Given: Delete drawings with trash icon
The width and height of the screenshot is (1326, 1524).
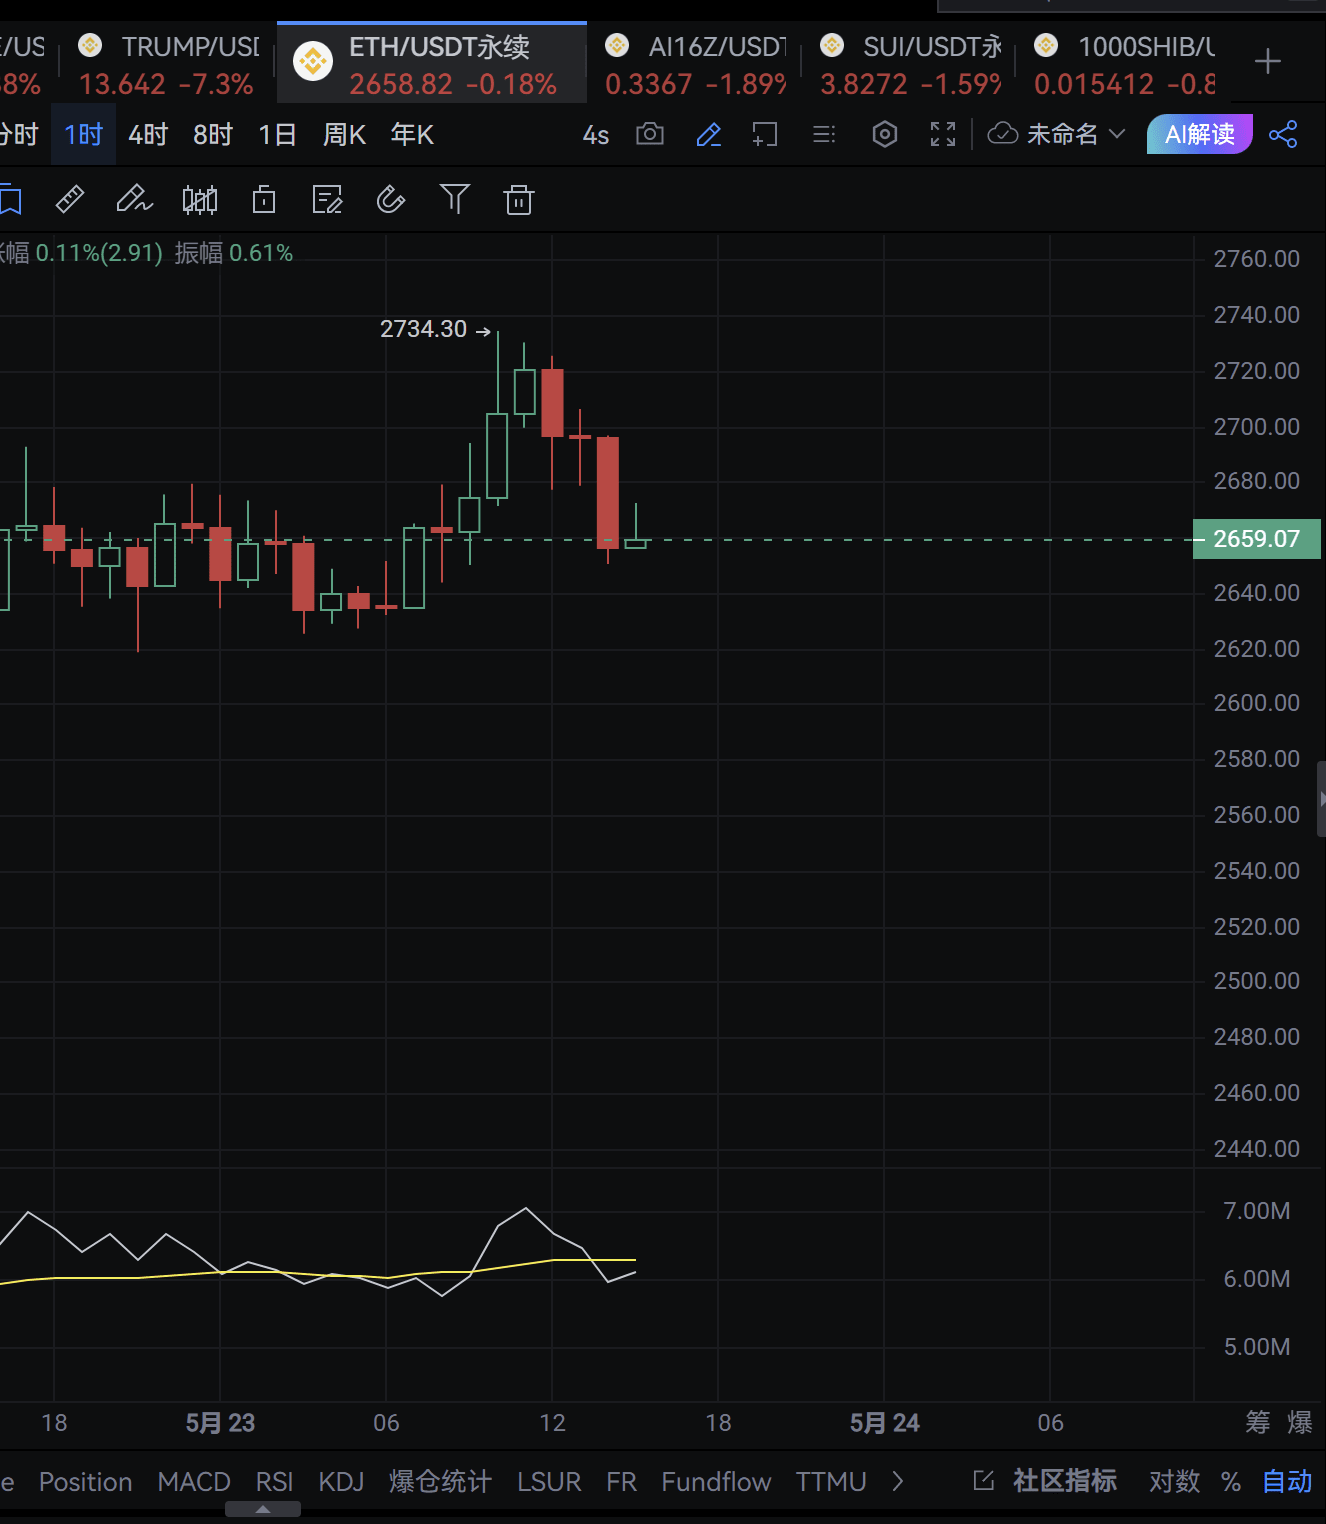Looking at the screenshot, I should [x=519, y=199].
